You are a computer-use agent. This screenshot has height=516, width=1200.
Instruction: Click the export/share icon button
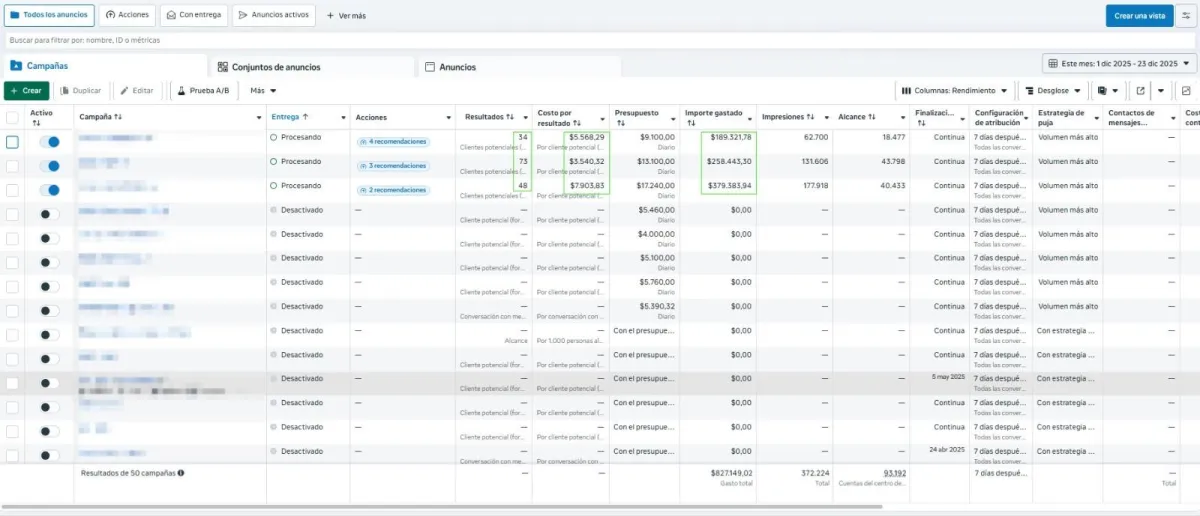[1141, 90]
